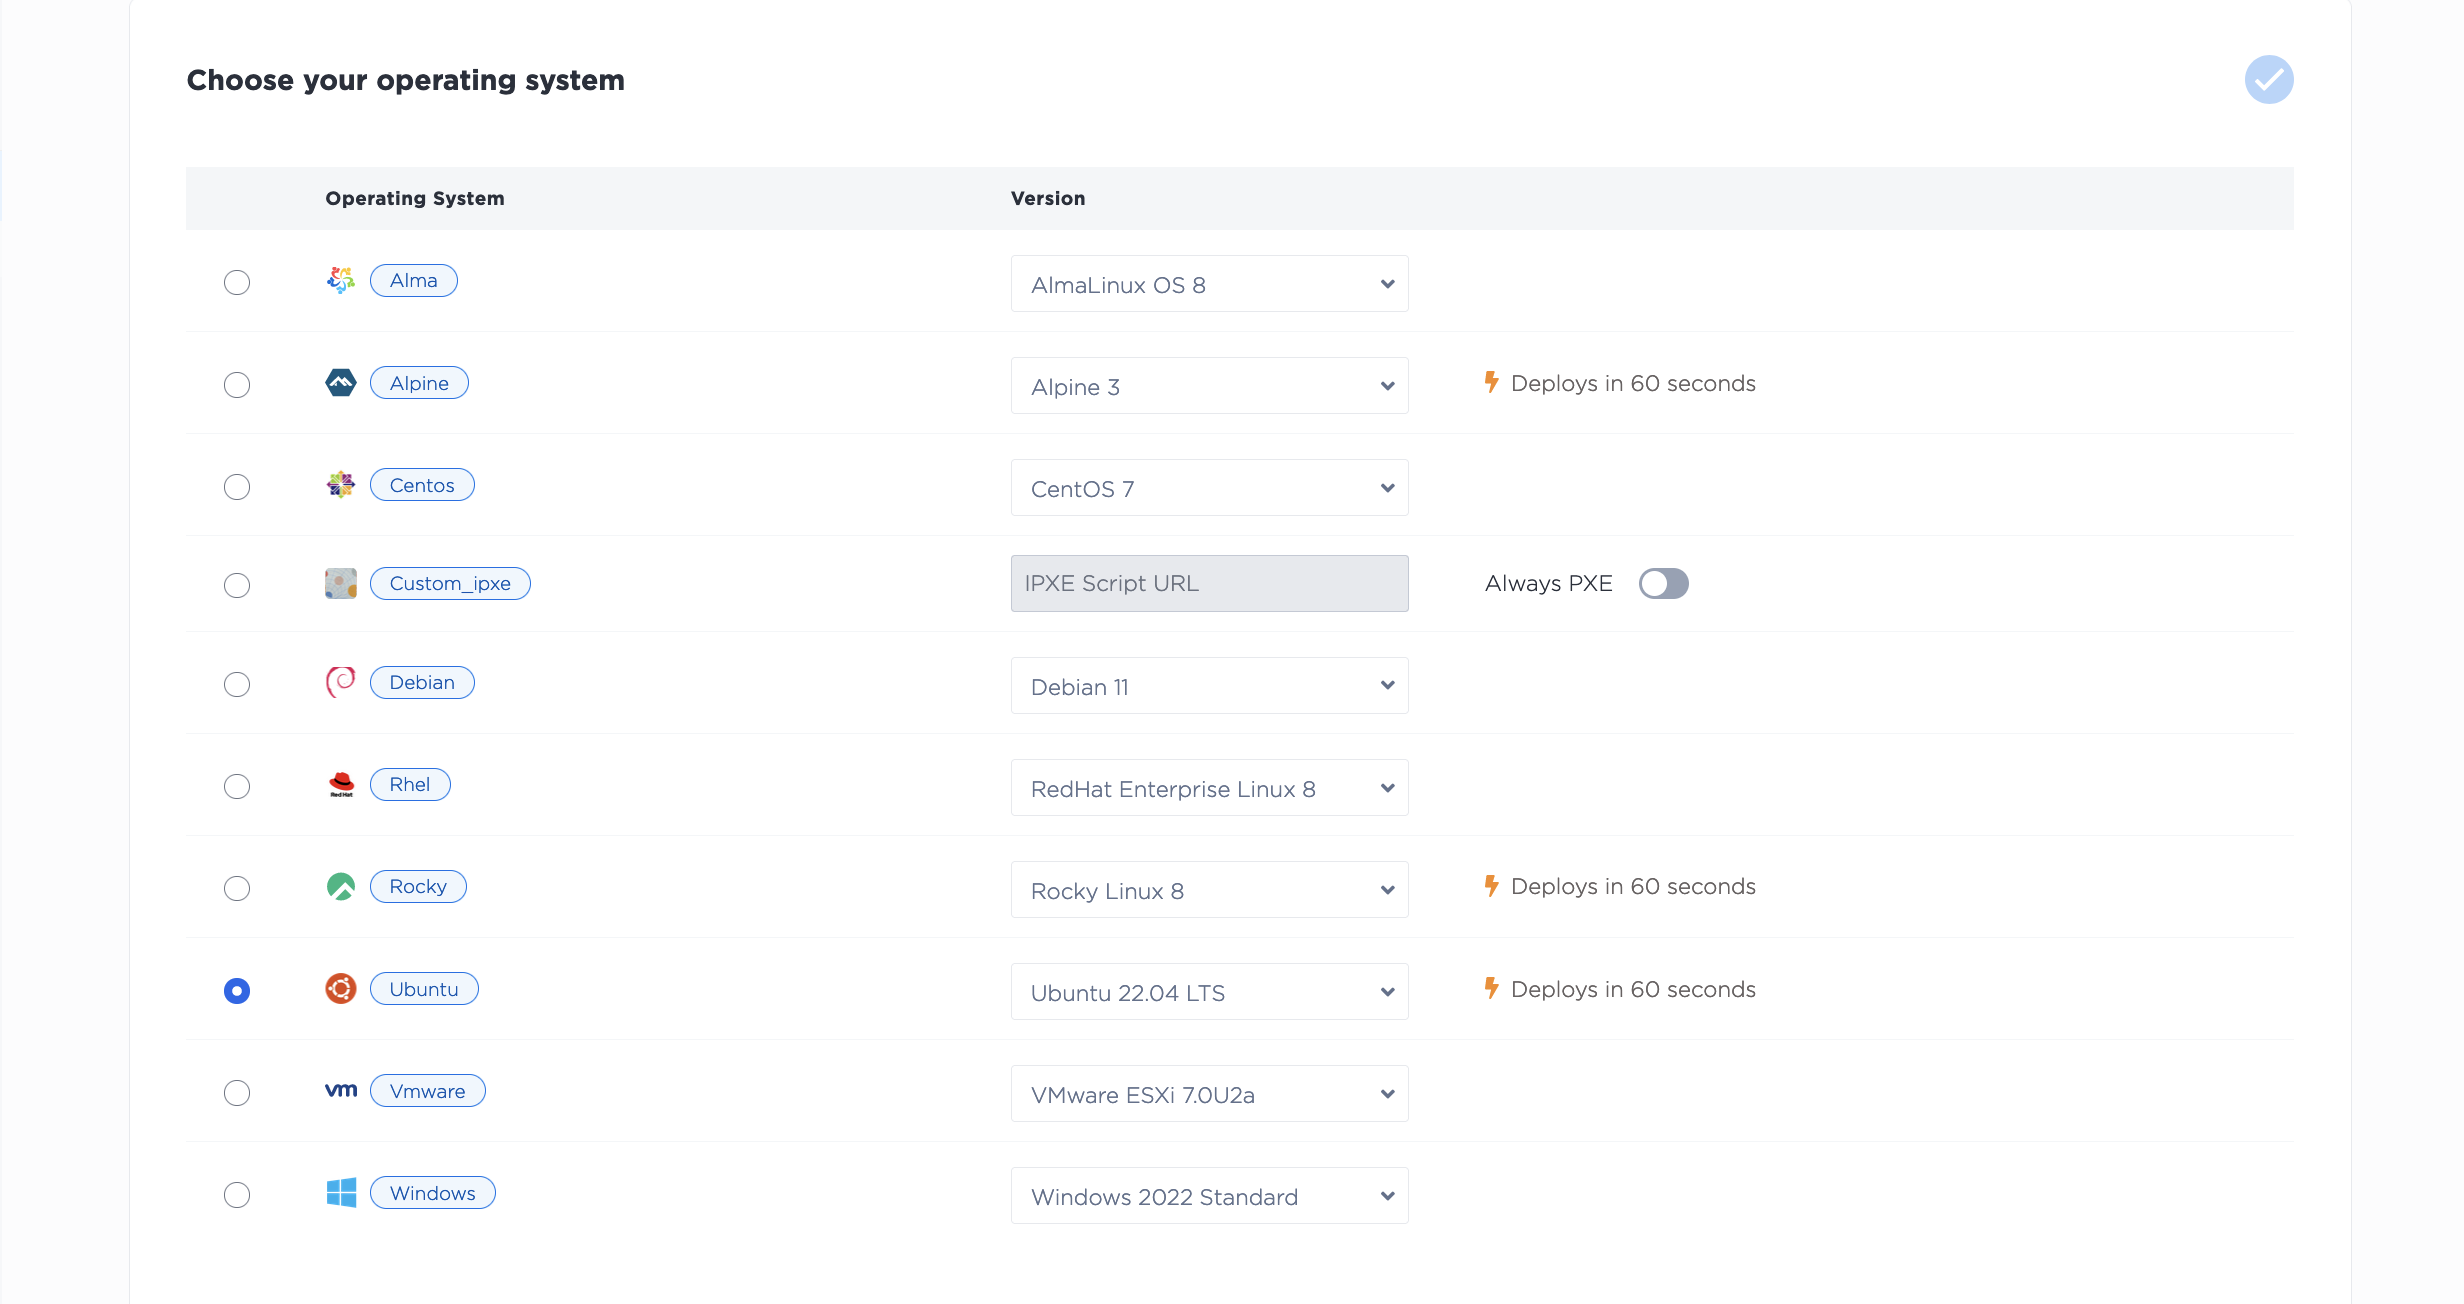Image resolution: width=2464 pixels, height=1304 pixels.
Task: Click the Debian swirl logo icon
Action: click(341, 682)
